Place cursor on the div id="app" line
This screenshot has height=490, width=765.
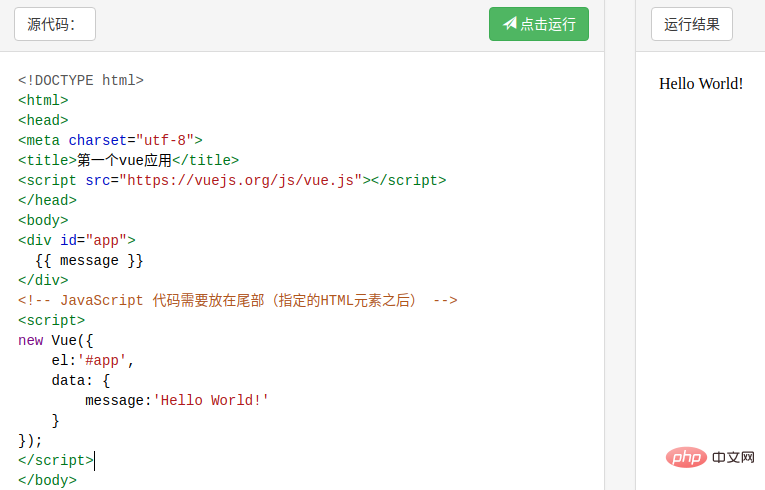pos(76,240)
